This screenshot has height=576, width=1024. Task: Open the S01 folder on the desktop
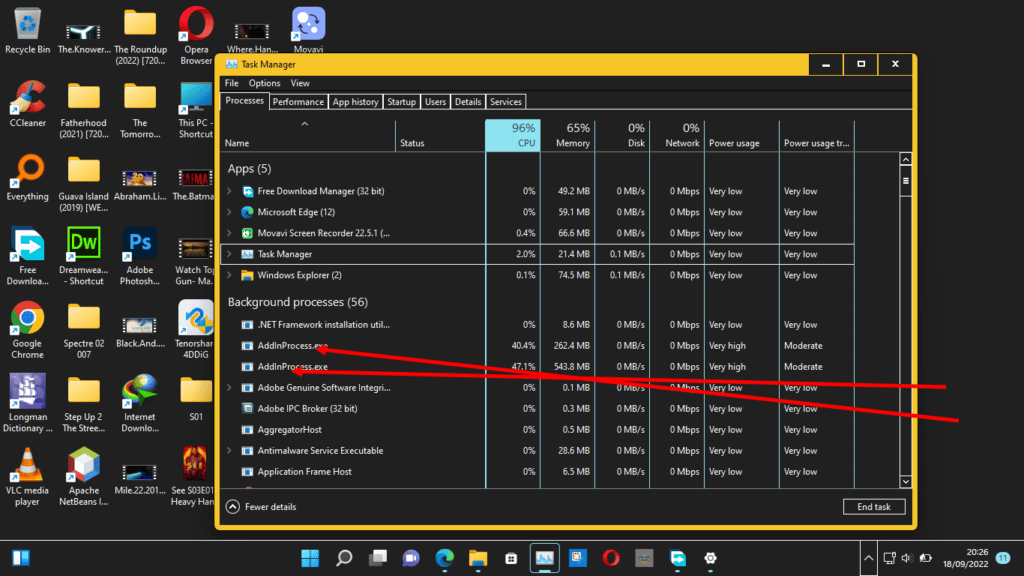pos(196,398)
